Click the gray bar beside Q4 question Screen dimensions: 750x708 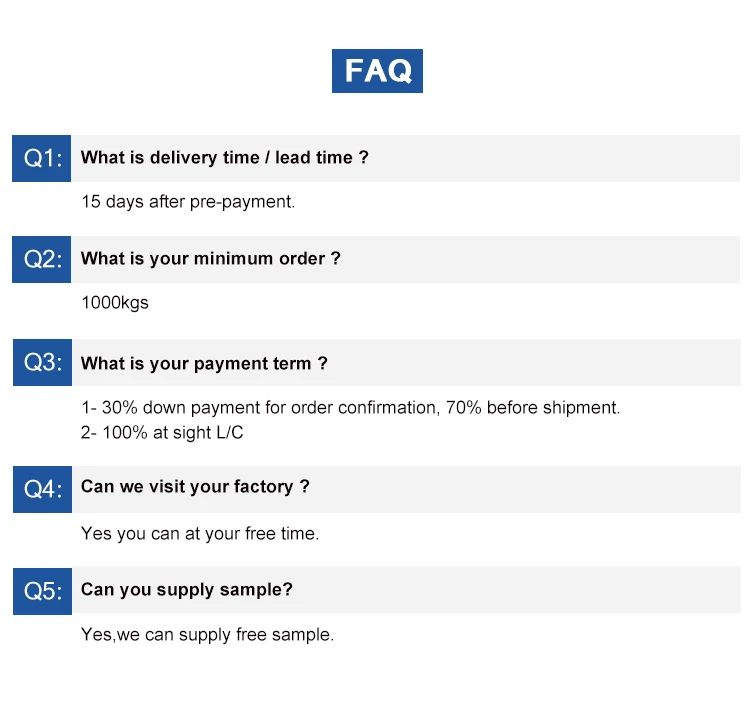[x=407, y=489]
